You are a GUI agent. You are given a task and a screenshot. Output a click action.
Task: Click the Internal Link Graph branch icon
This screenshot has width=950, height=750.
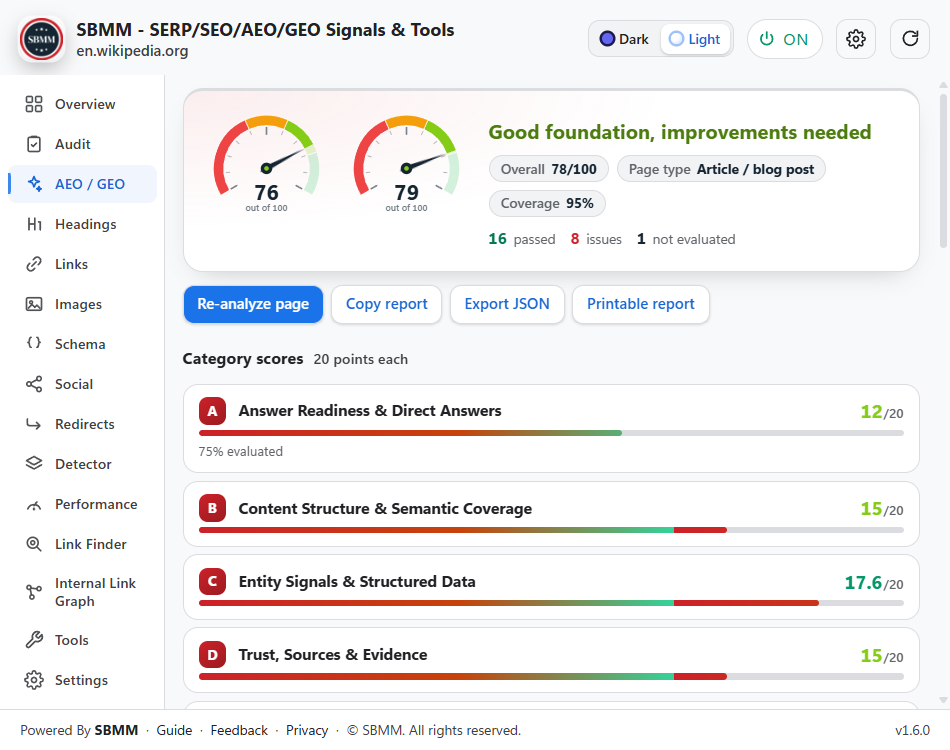[34, 592]
